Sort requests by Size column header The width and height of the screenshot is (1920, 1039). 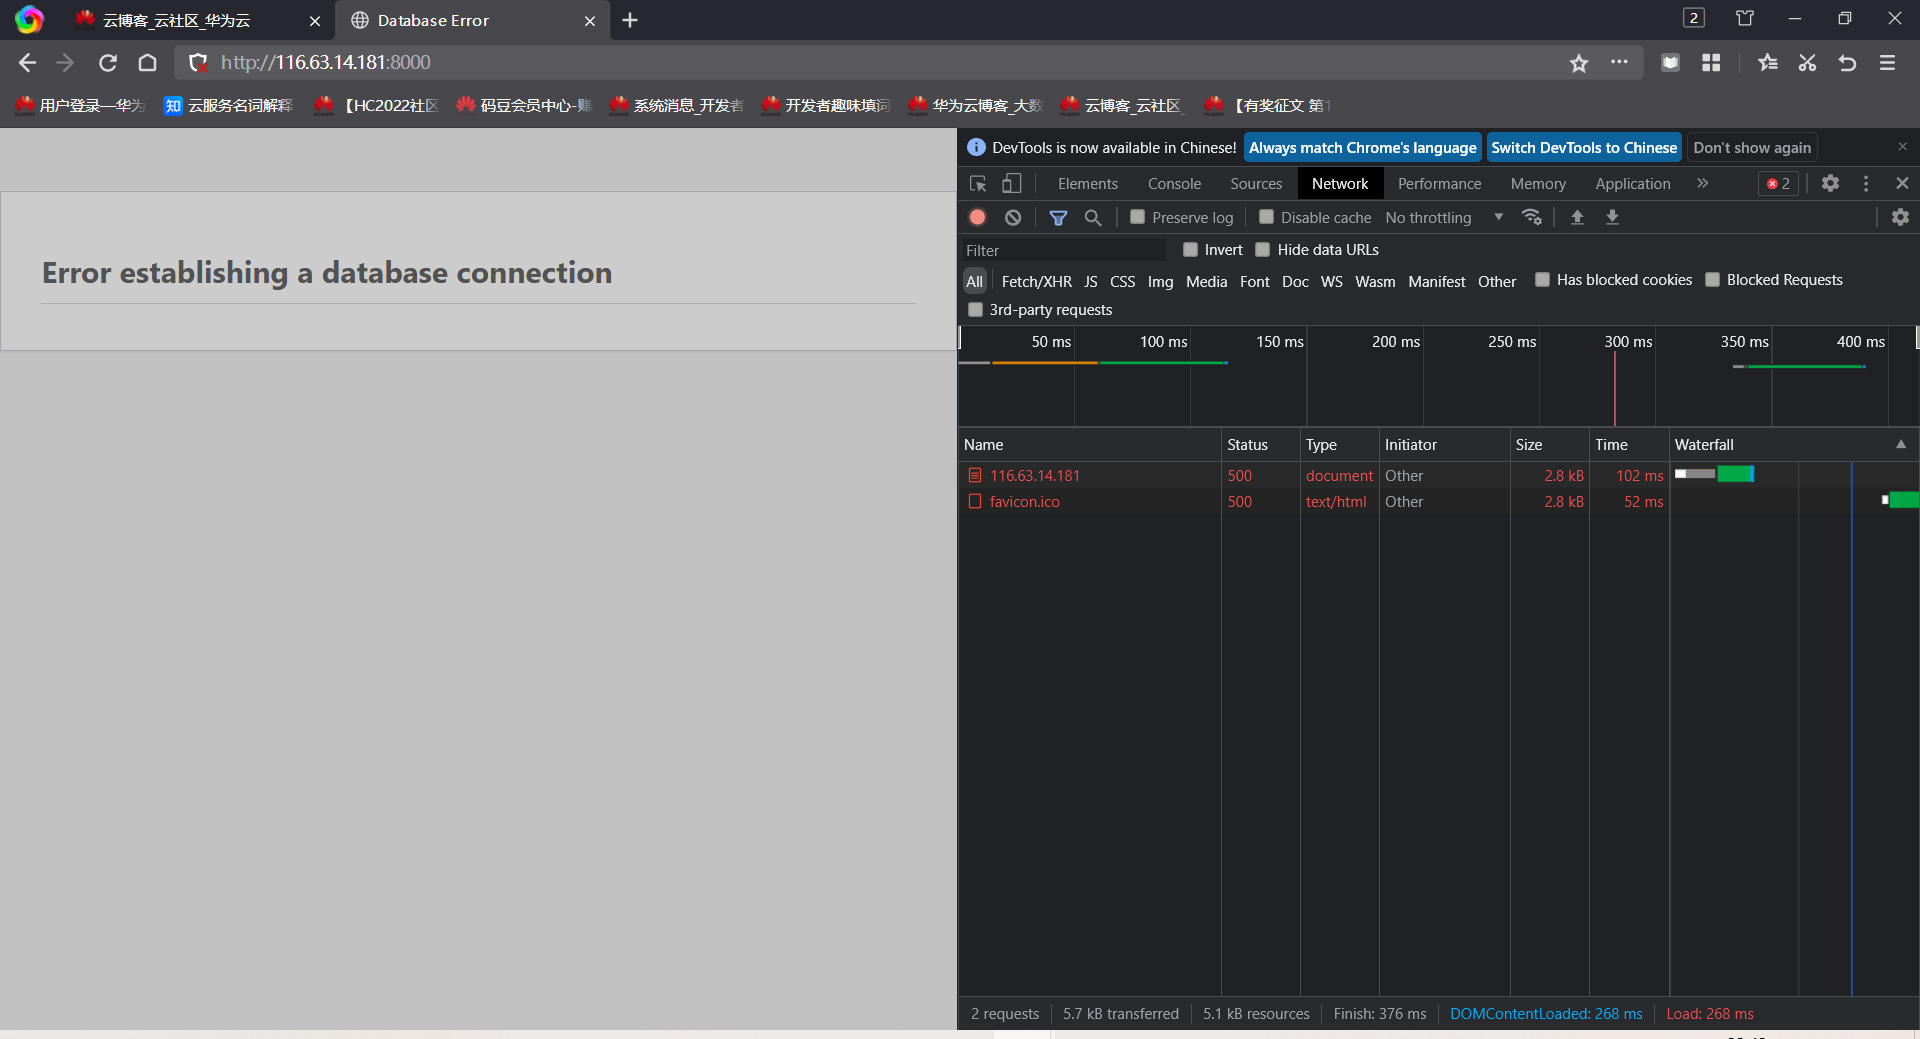point(1549,444)
